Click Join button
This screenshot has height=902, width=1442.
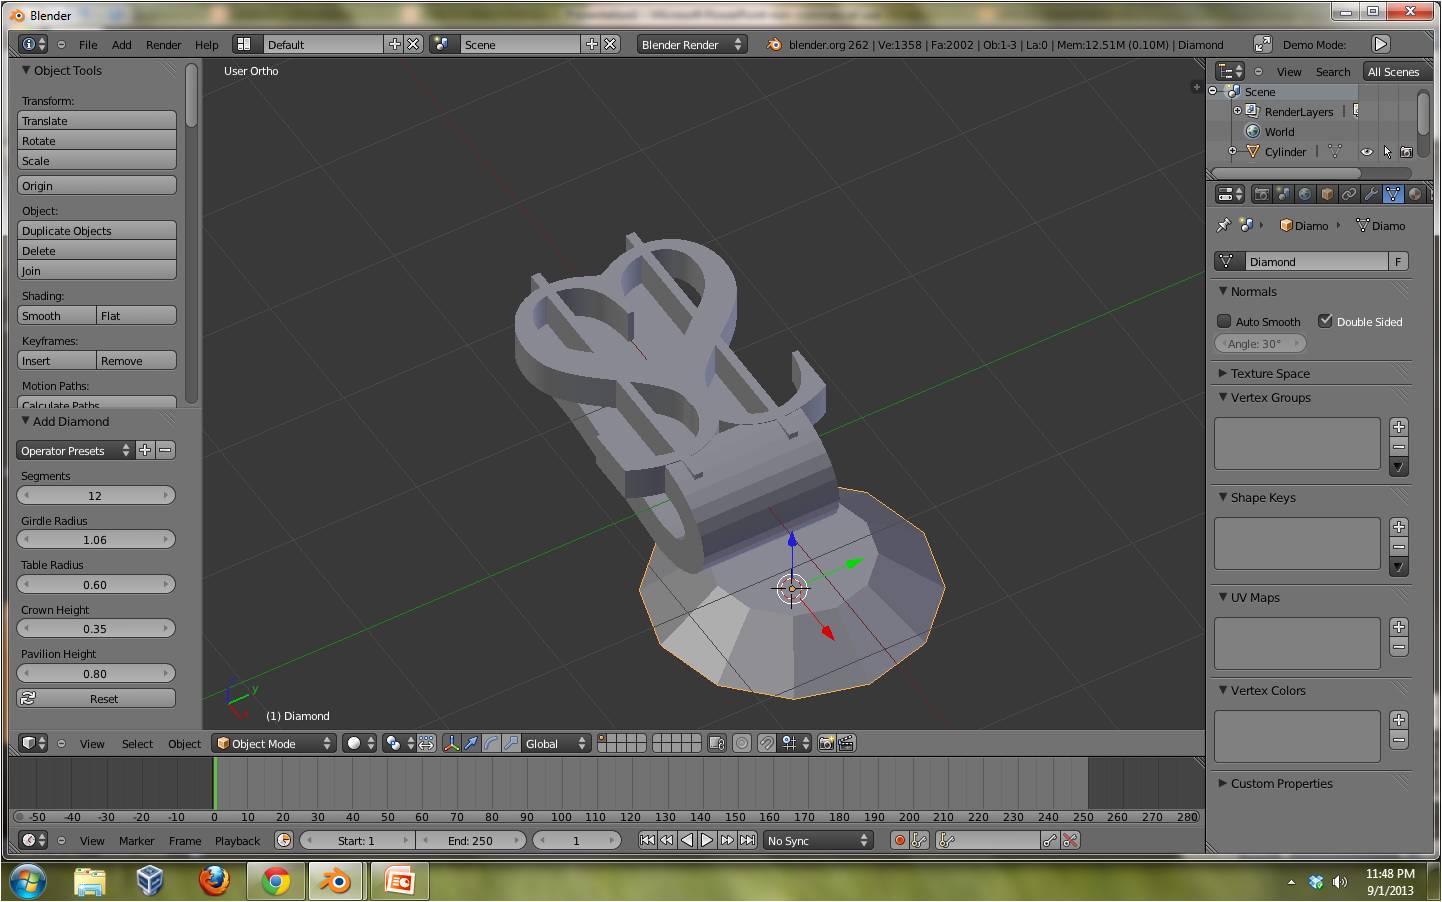pos(97,270)
